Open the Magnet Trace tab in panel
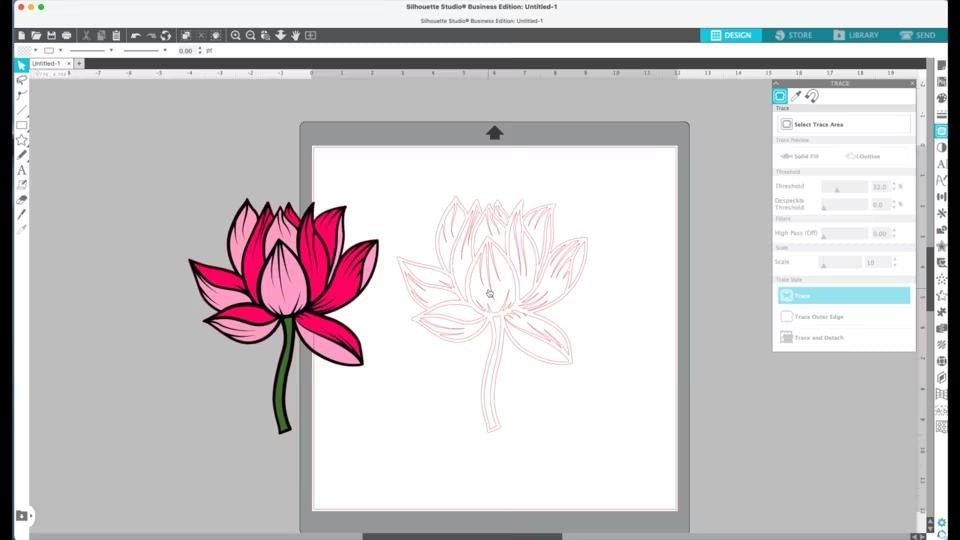960x540 pixels. (812, 96)
